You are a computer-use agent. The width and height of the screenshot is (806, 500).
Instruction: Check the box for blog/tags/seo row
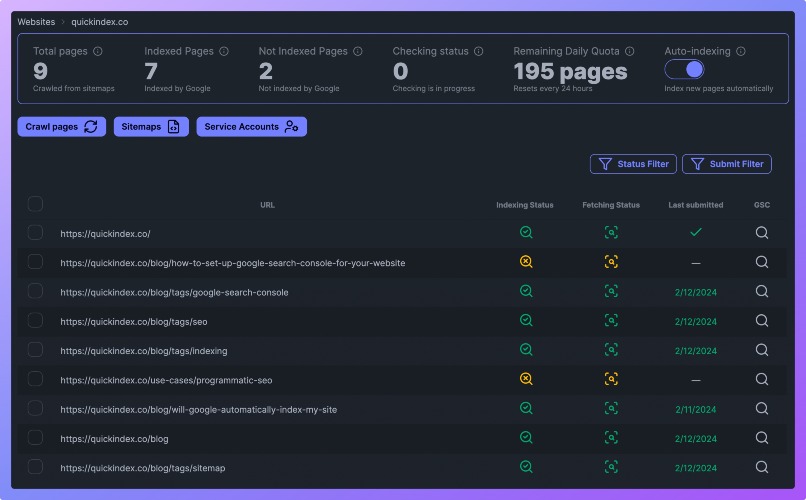[x=35, y=320]
